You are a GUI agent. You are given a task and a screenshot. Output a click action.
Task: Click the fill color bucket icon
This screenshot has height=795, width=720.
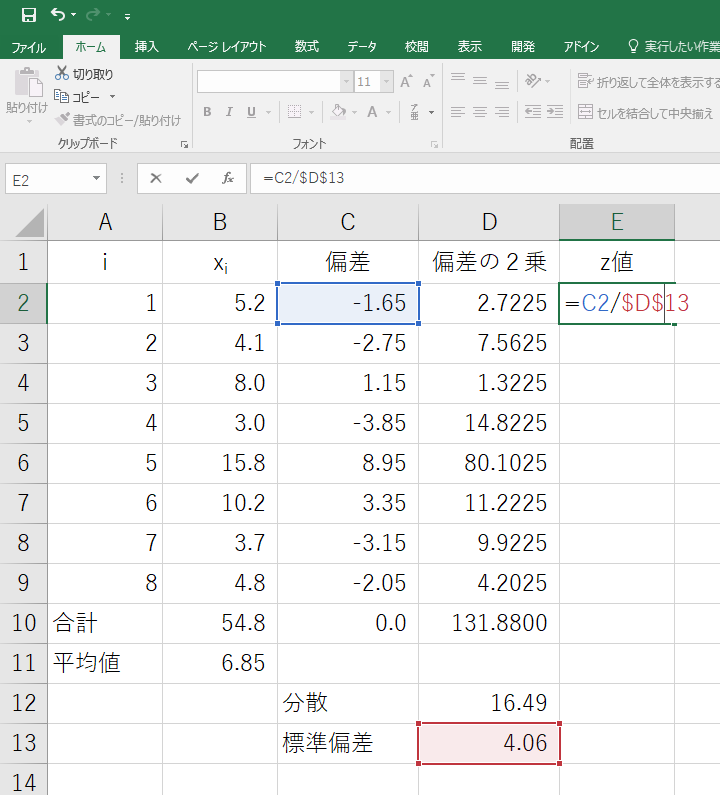point(339,112)
